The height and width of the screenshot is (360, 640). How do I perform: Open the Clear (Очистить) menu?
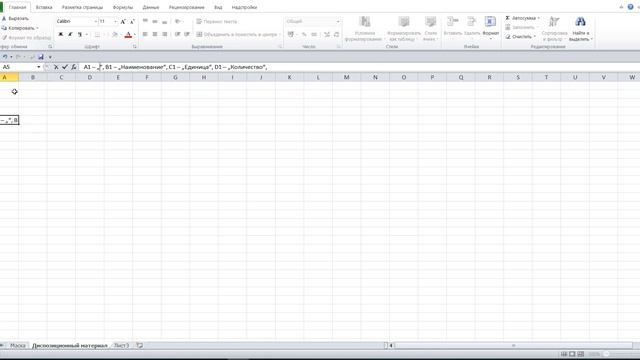(520, 37)
